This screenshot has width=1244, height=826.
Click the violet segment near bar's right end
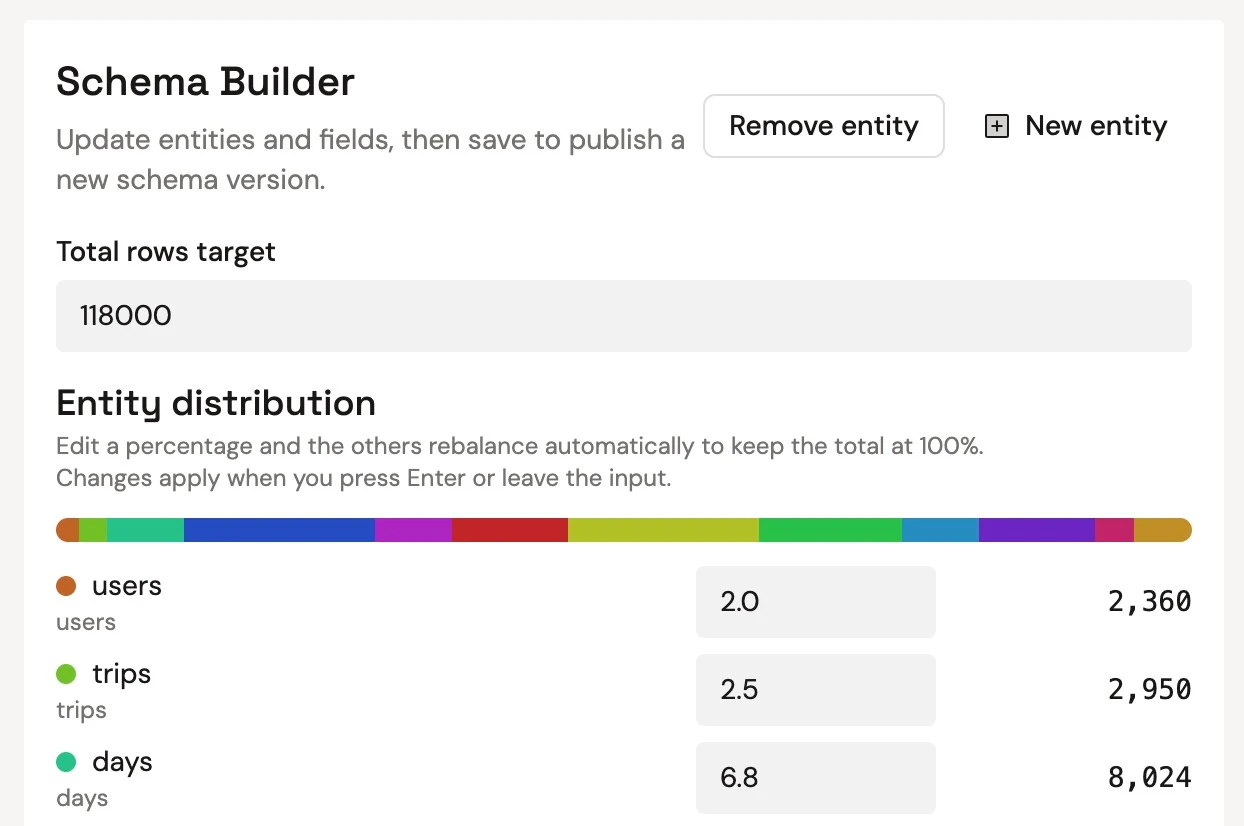1037,530
